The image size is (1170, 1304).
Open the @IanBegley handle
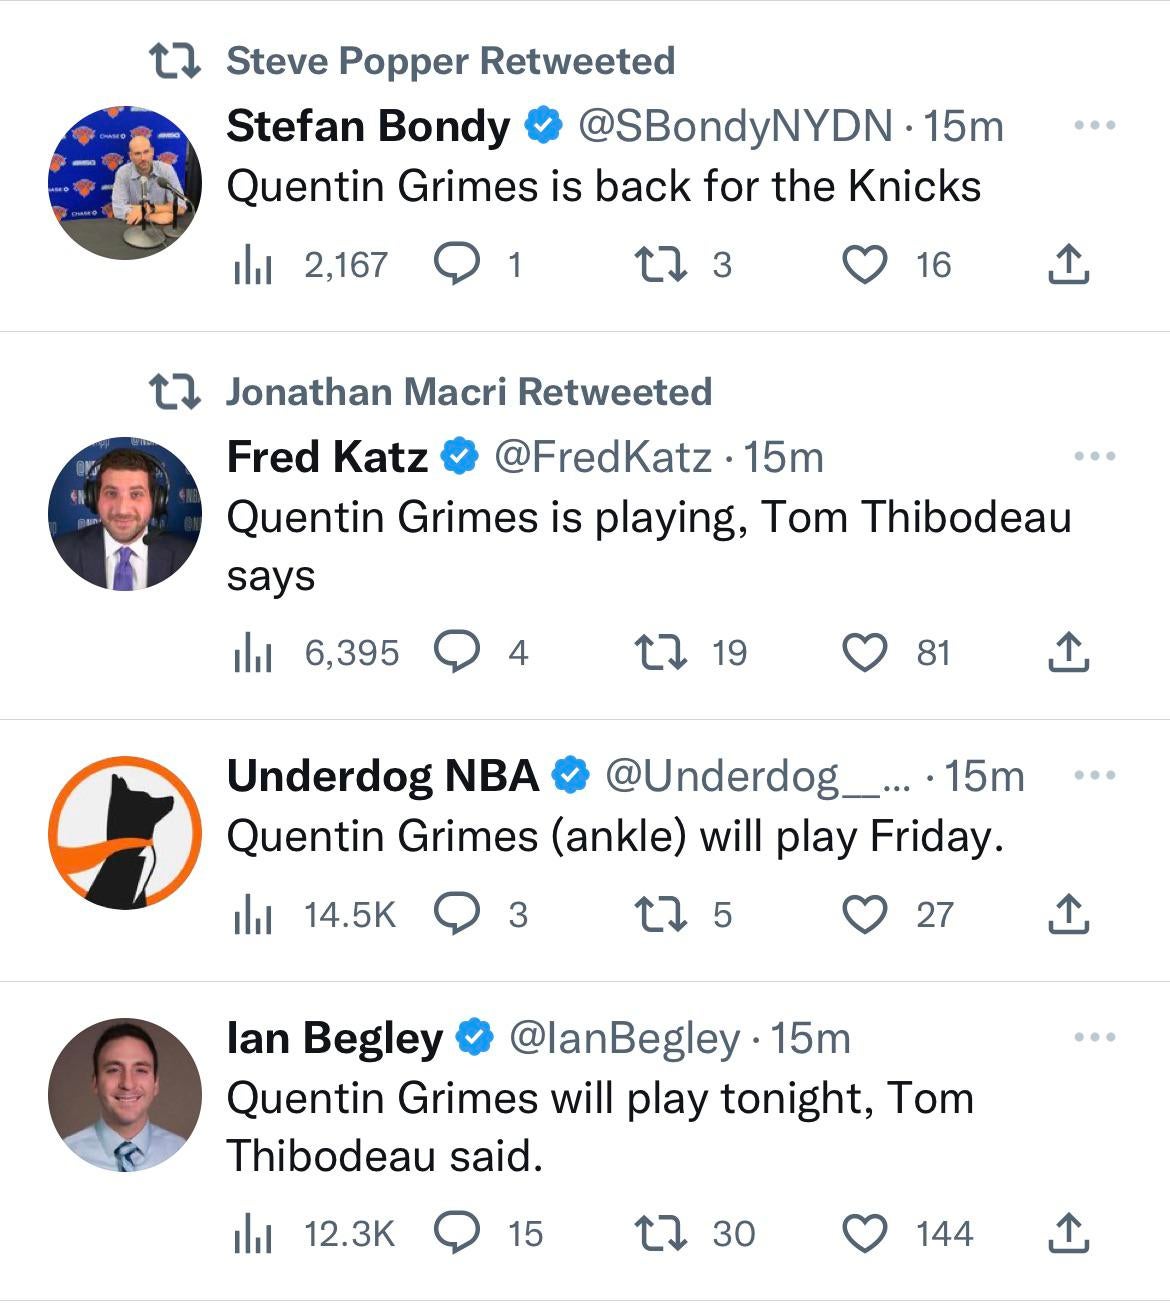click(624, 1039)
